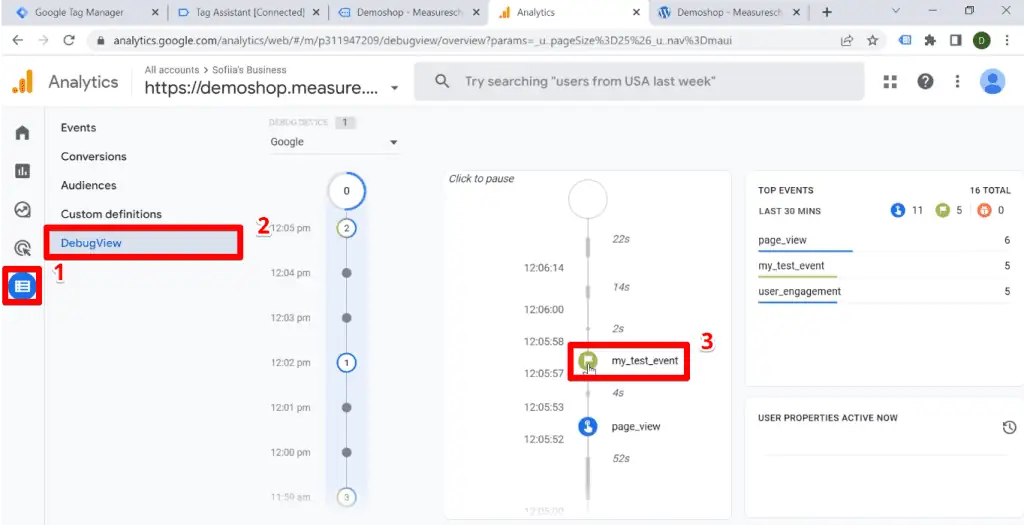Click page_view in the Top Events list
Viewport: 1024px width, 525px height.
[783, 240]
